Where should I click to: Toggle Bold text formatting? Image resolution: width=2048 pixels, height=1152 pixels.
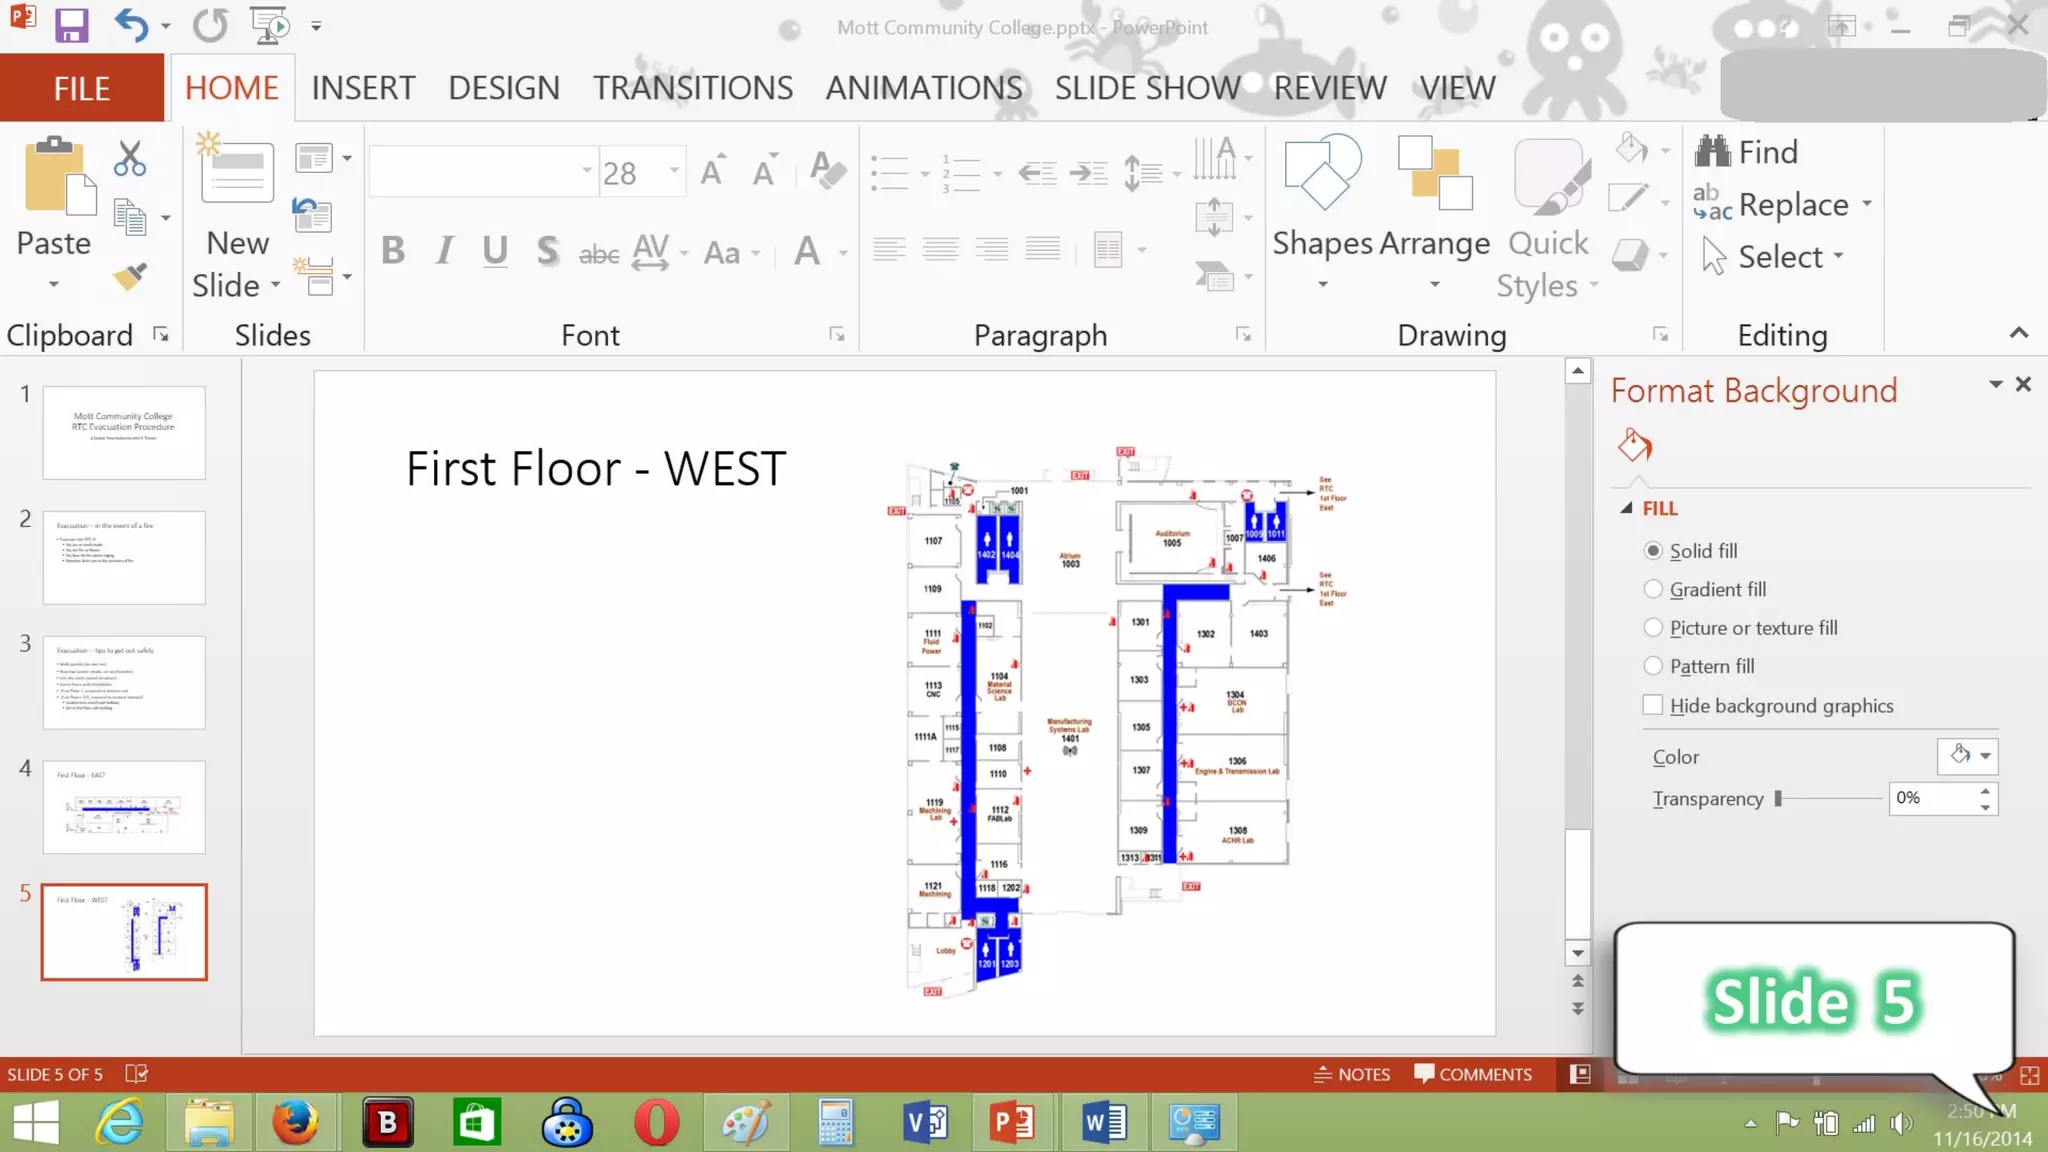(x=393, y=251)
